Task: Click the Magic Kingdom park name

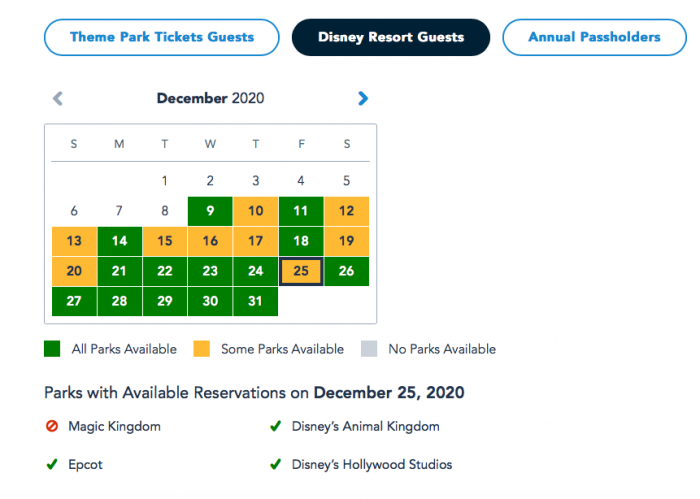Action: coord(114,427)
